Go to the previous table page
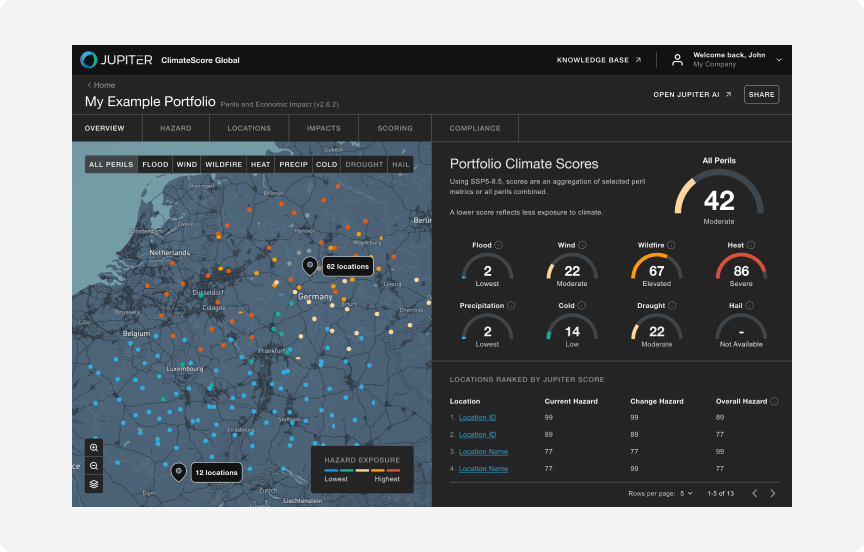Image resolution: width=864 pixels, height=552 pixels. coord(755,494)
